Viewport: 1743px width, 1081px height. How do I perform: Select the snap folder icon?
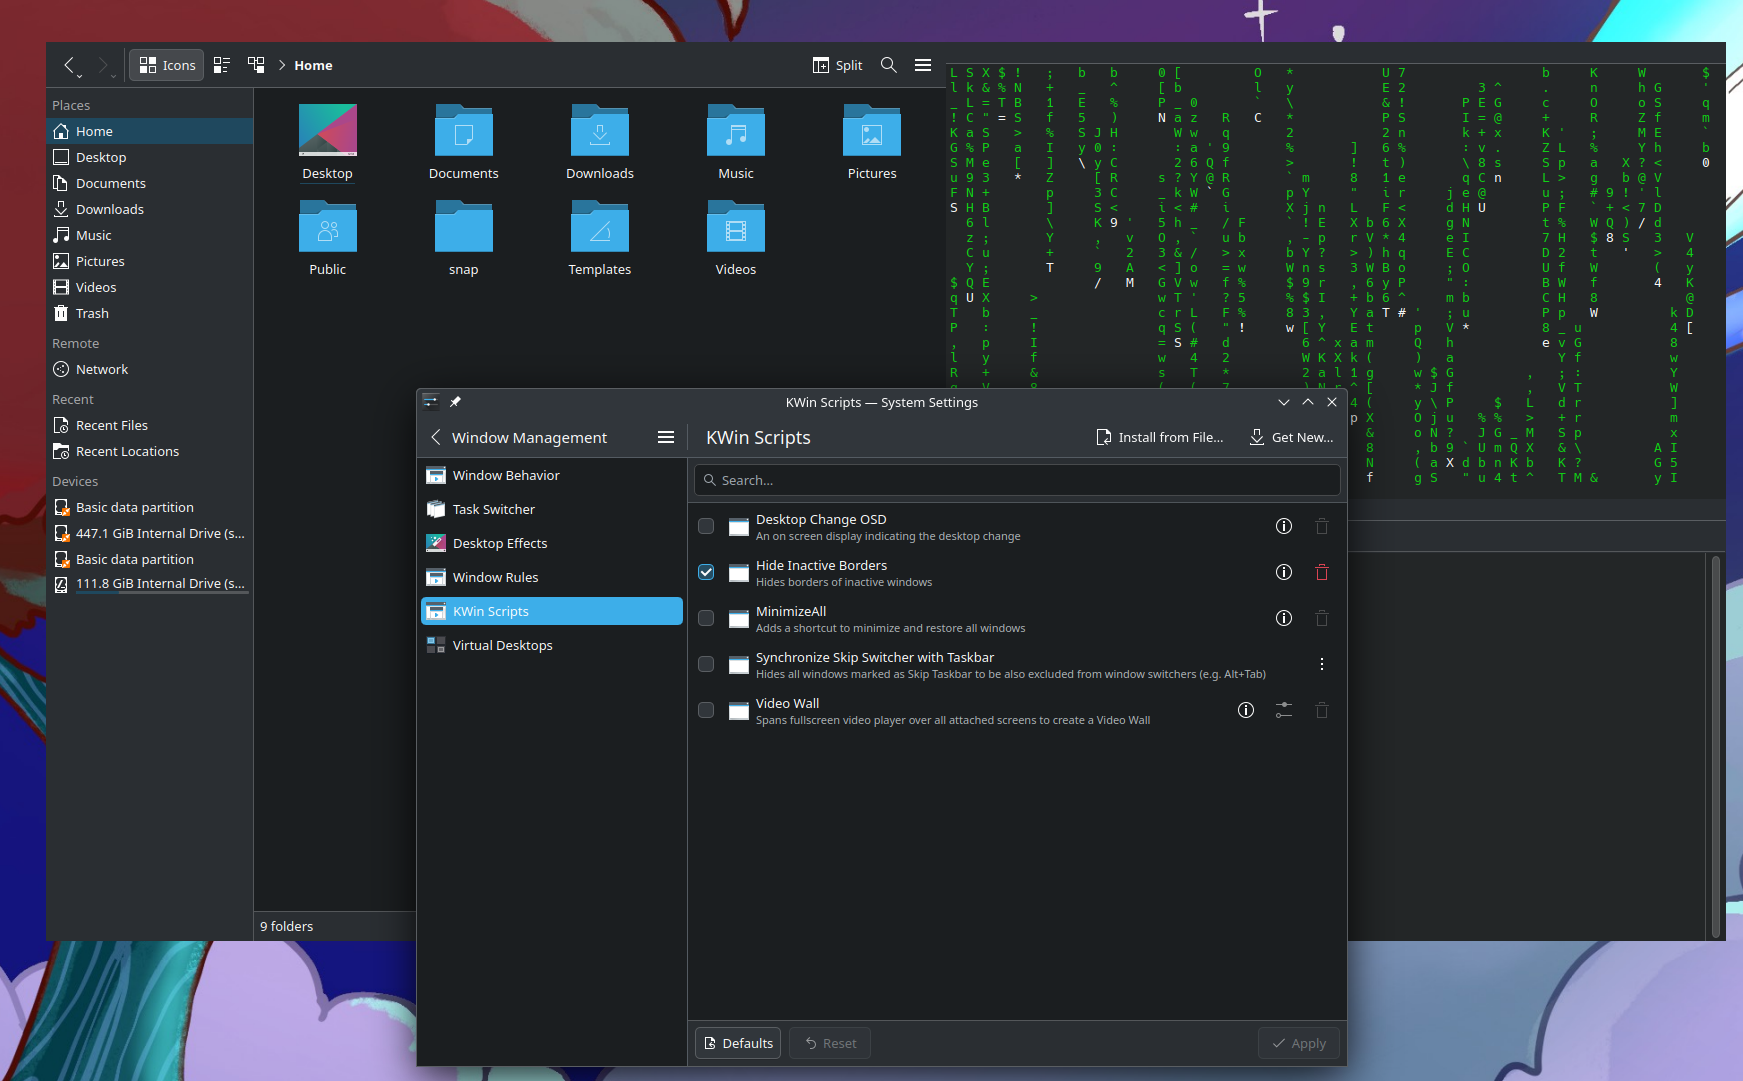pos(464,227)
